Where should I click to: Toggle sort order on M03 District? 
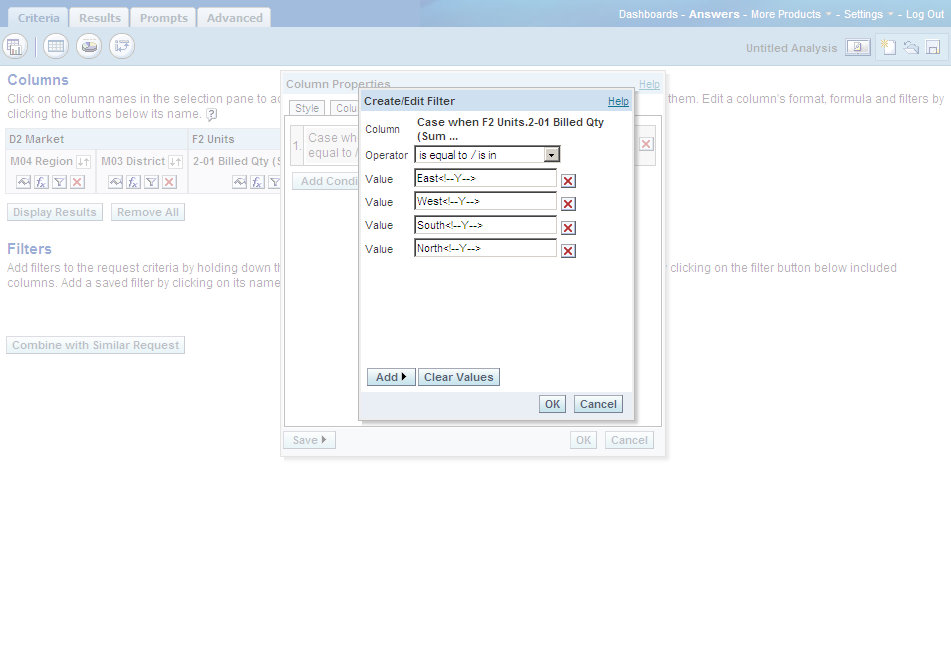pos(174,160)
